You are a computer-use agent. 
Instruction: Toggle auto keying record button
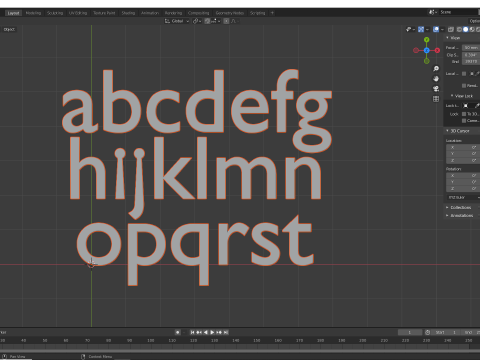pyautogui.click(x=178, y=332)
